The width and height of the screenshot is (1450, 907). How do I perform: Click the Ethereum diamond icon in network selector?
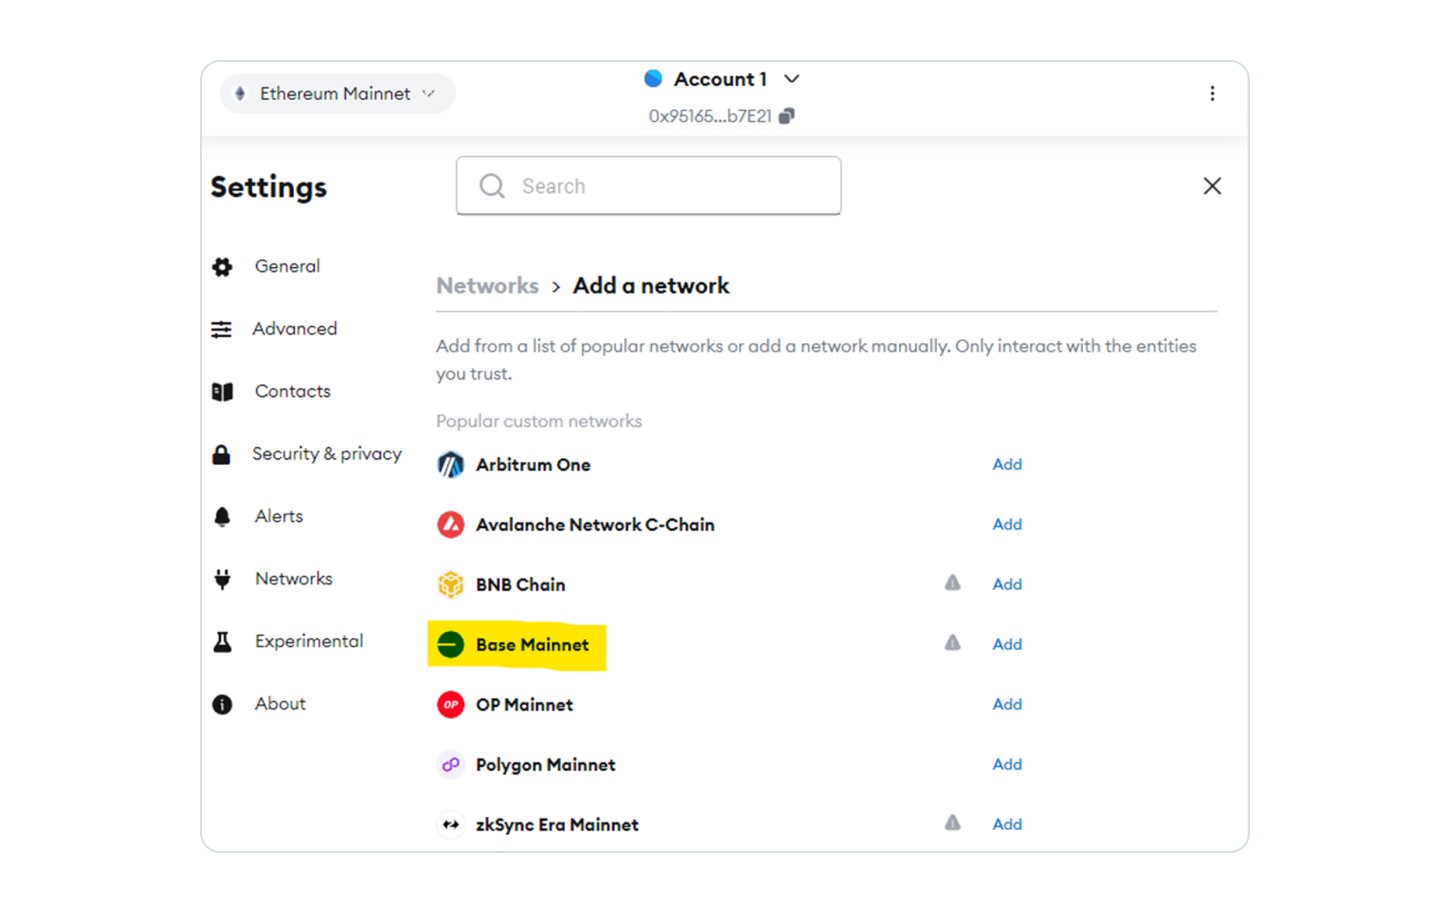click(x=240, y=93)
